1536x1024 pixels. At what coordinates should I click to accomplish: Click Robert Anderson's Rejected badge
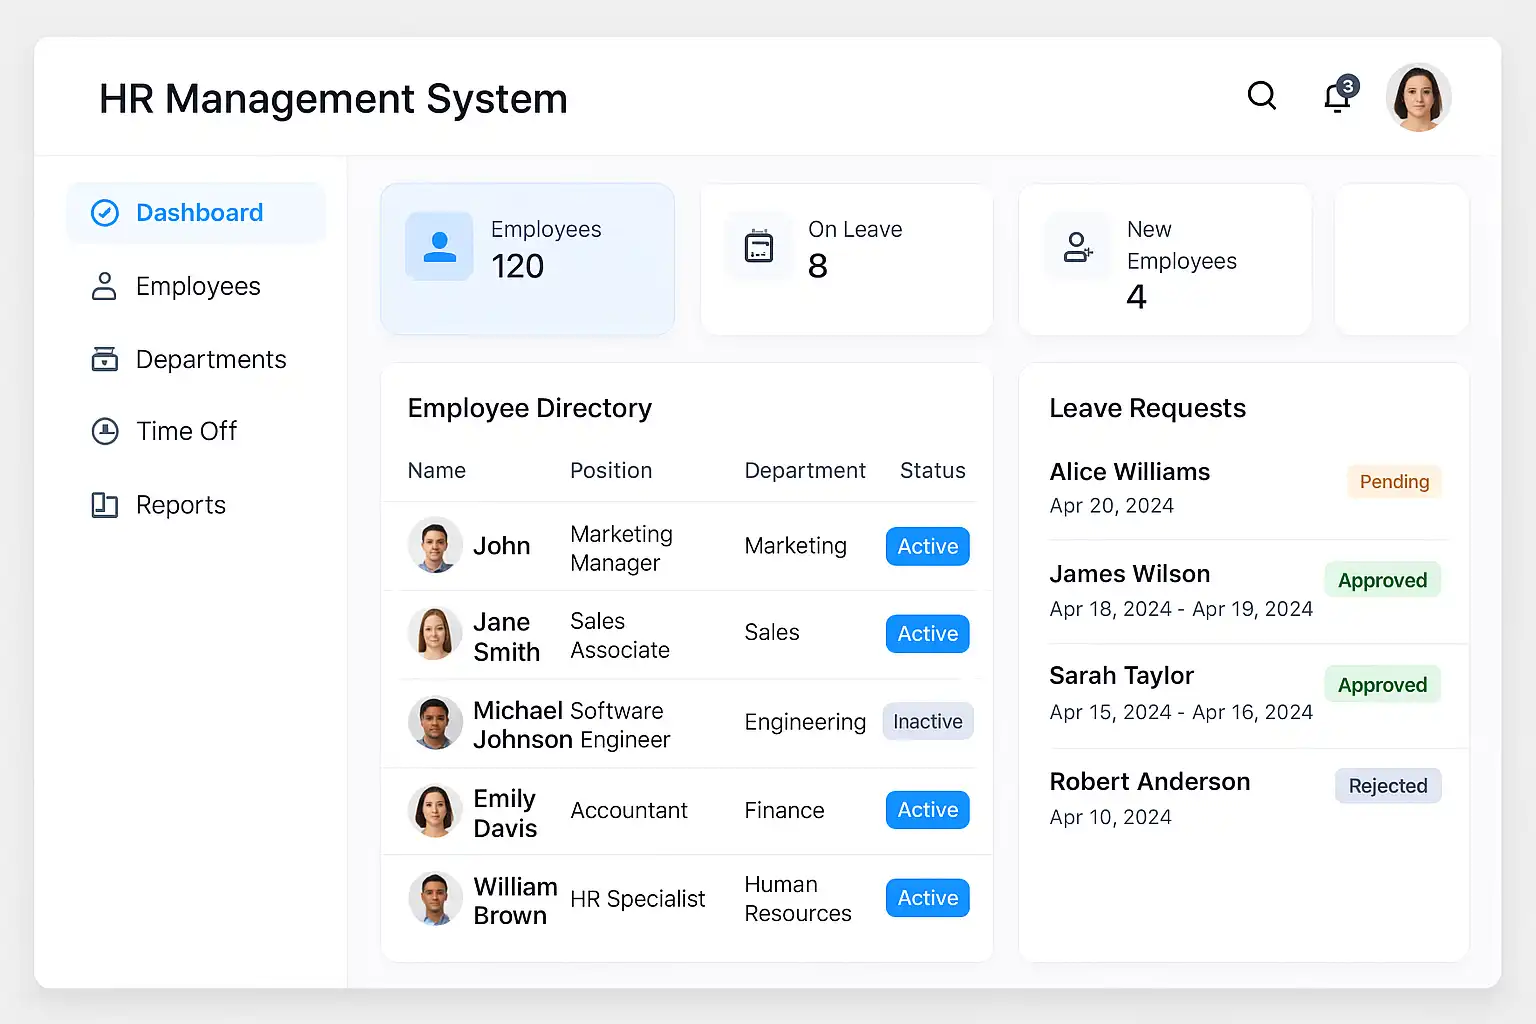coord(1387,786)
